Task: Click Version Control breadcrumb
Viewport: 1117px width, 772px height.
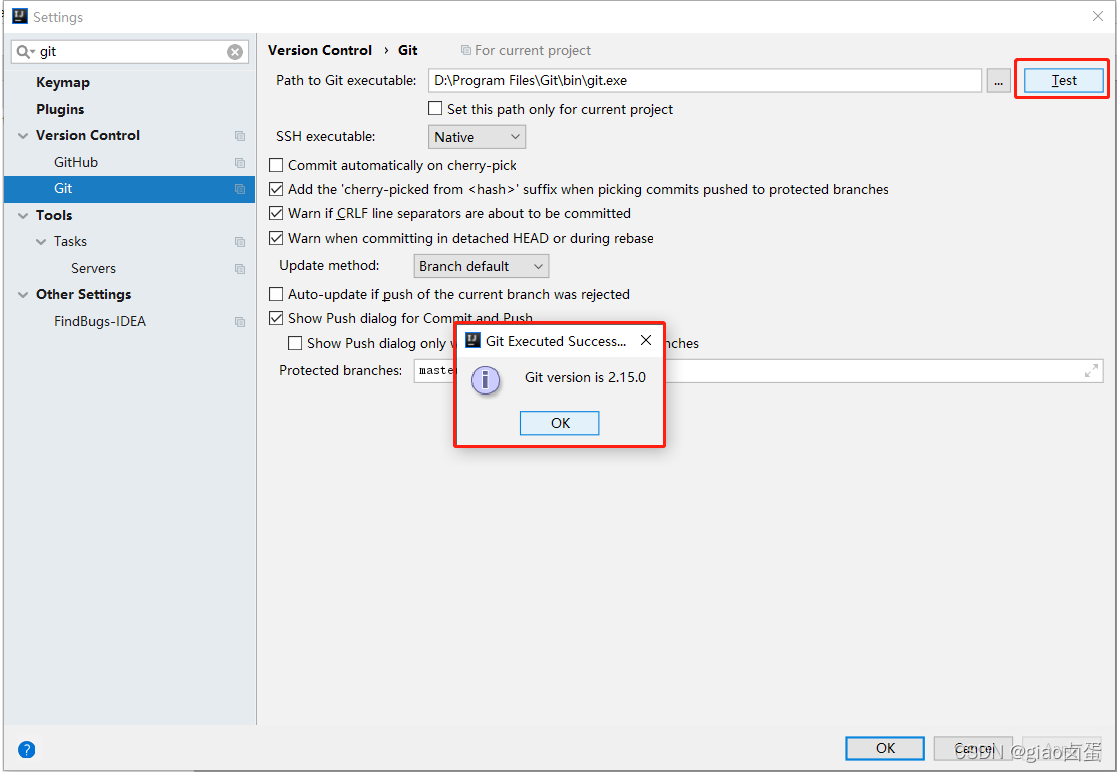Action: click(320, 51)
